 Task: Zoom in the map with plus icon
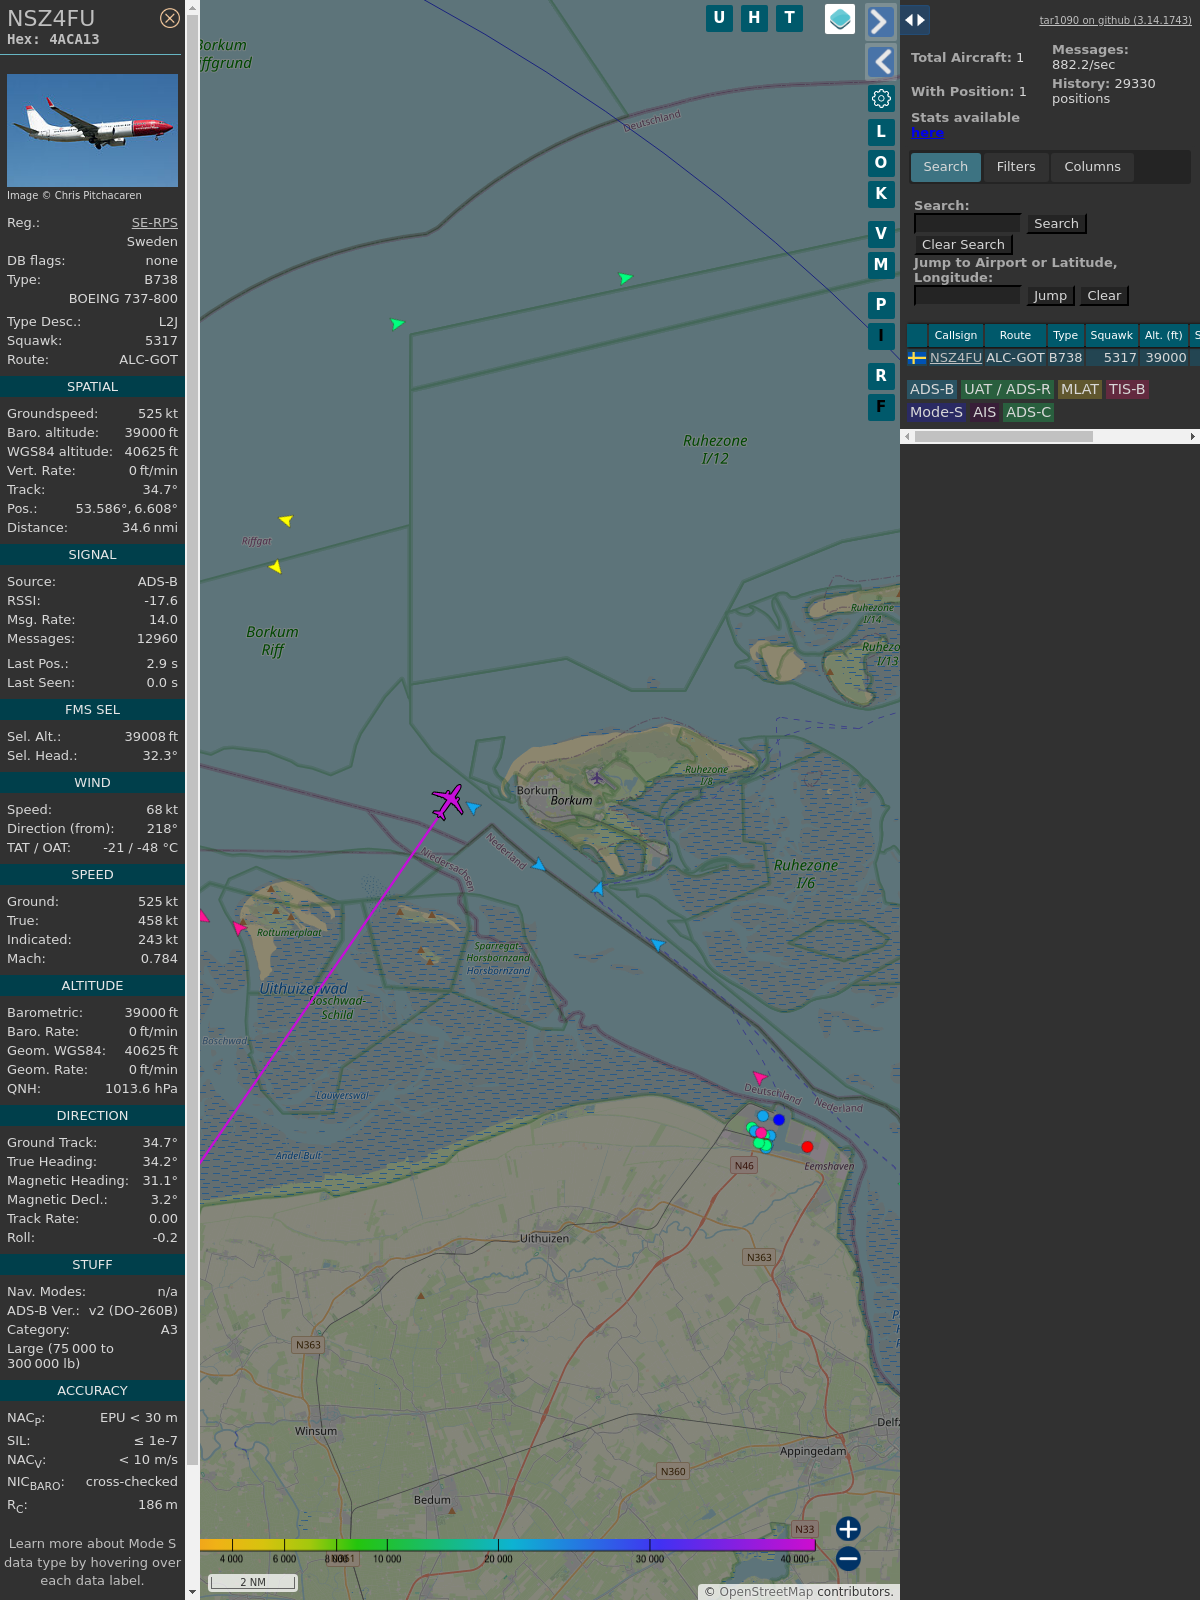coord(848,1529)
